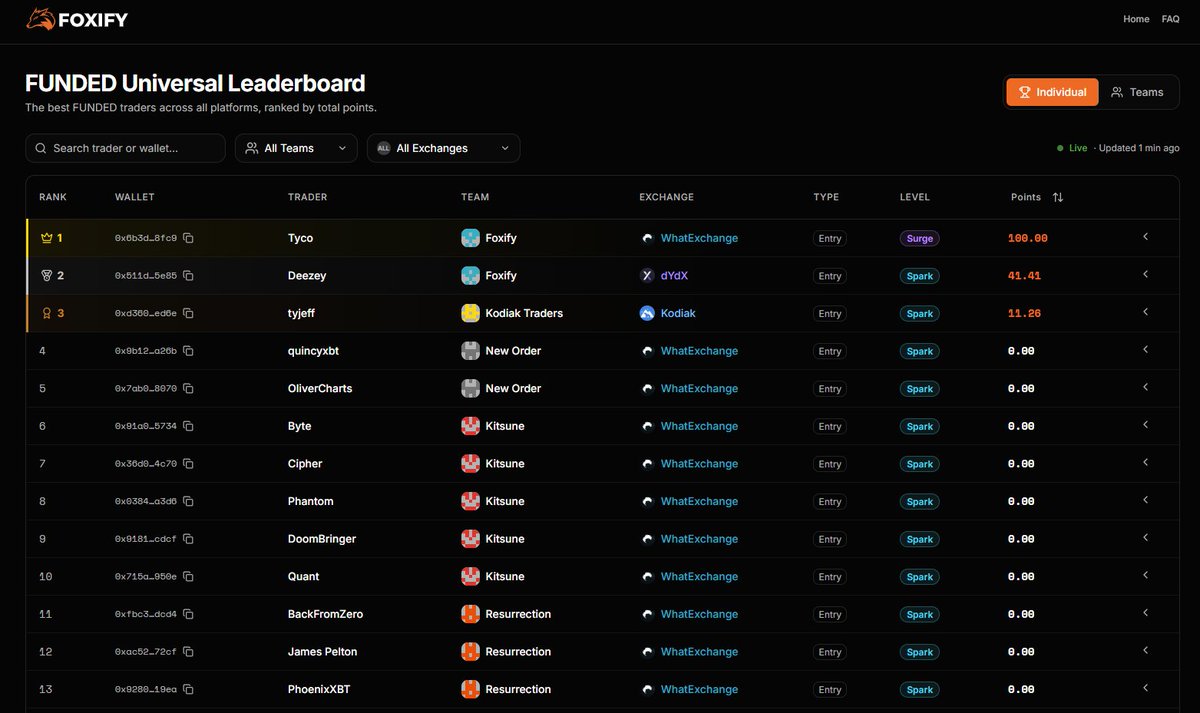Copy wallet address in Quant's row

[x=188, y=576]
